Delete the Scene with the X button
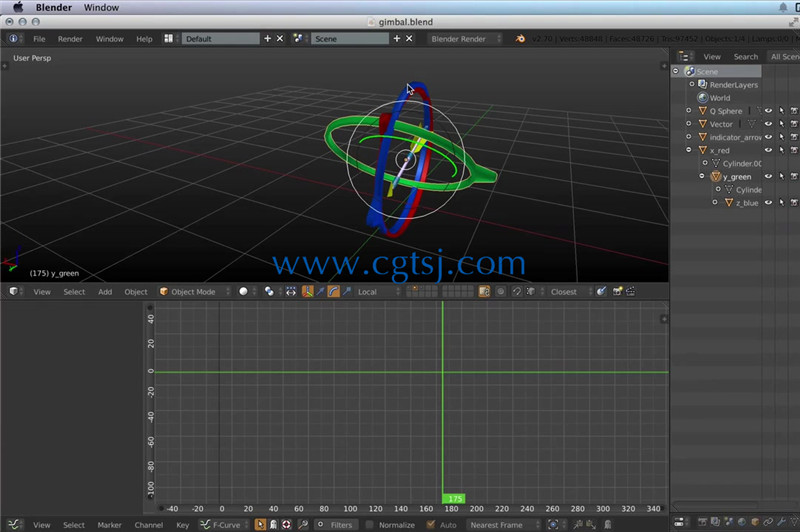Image resolution: width=800 pixels, height=532 pixels. tap(409, 38)
